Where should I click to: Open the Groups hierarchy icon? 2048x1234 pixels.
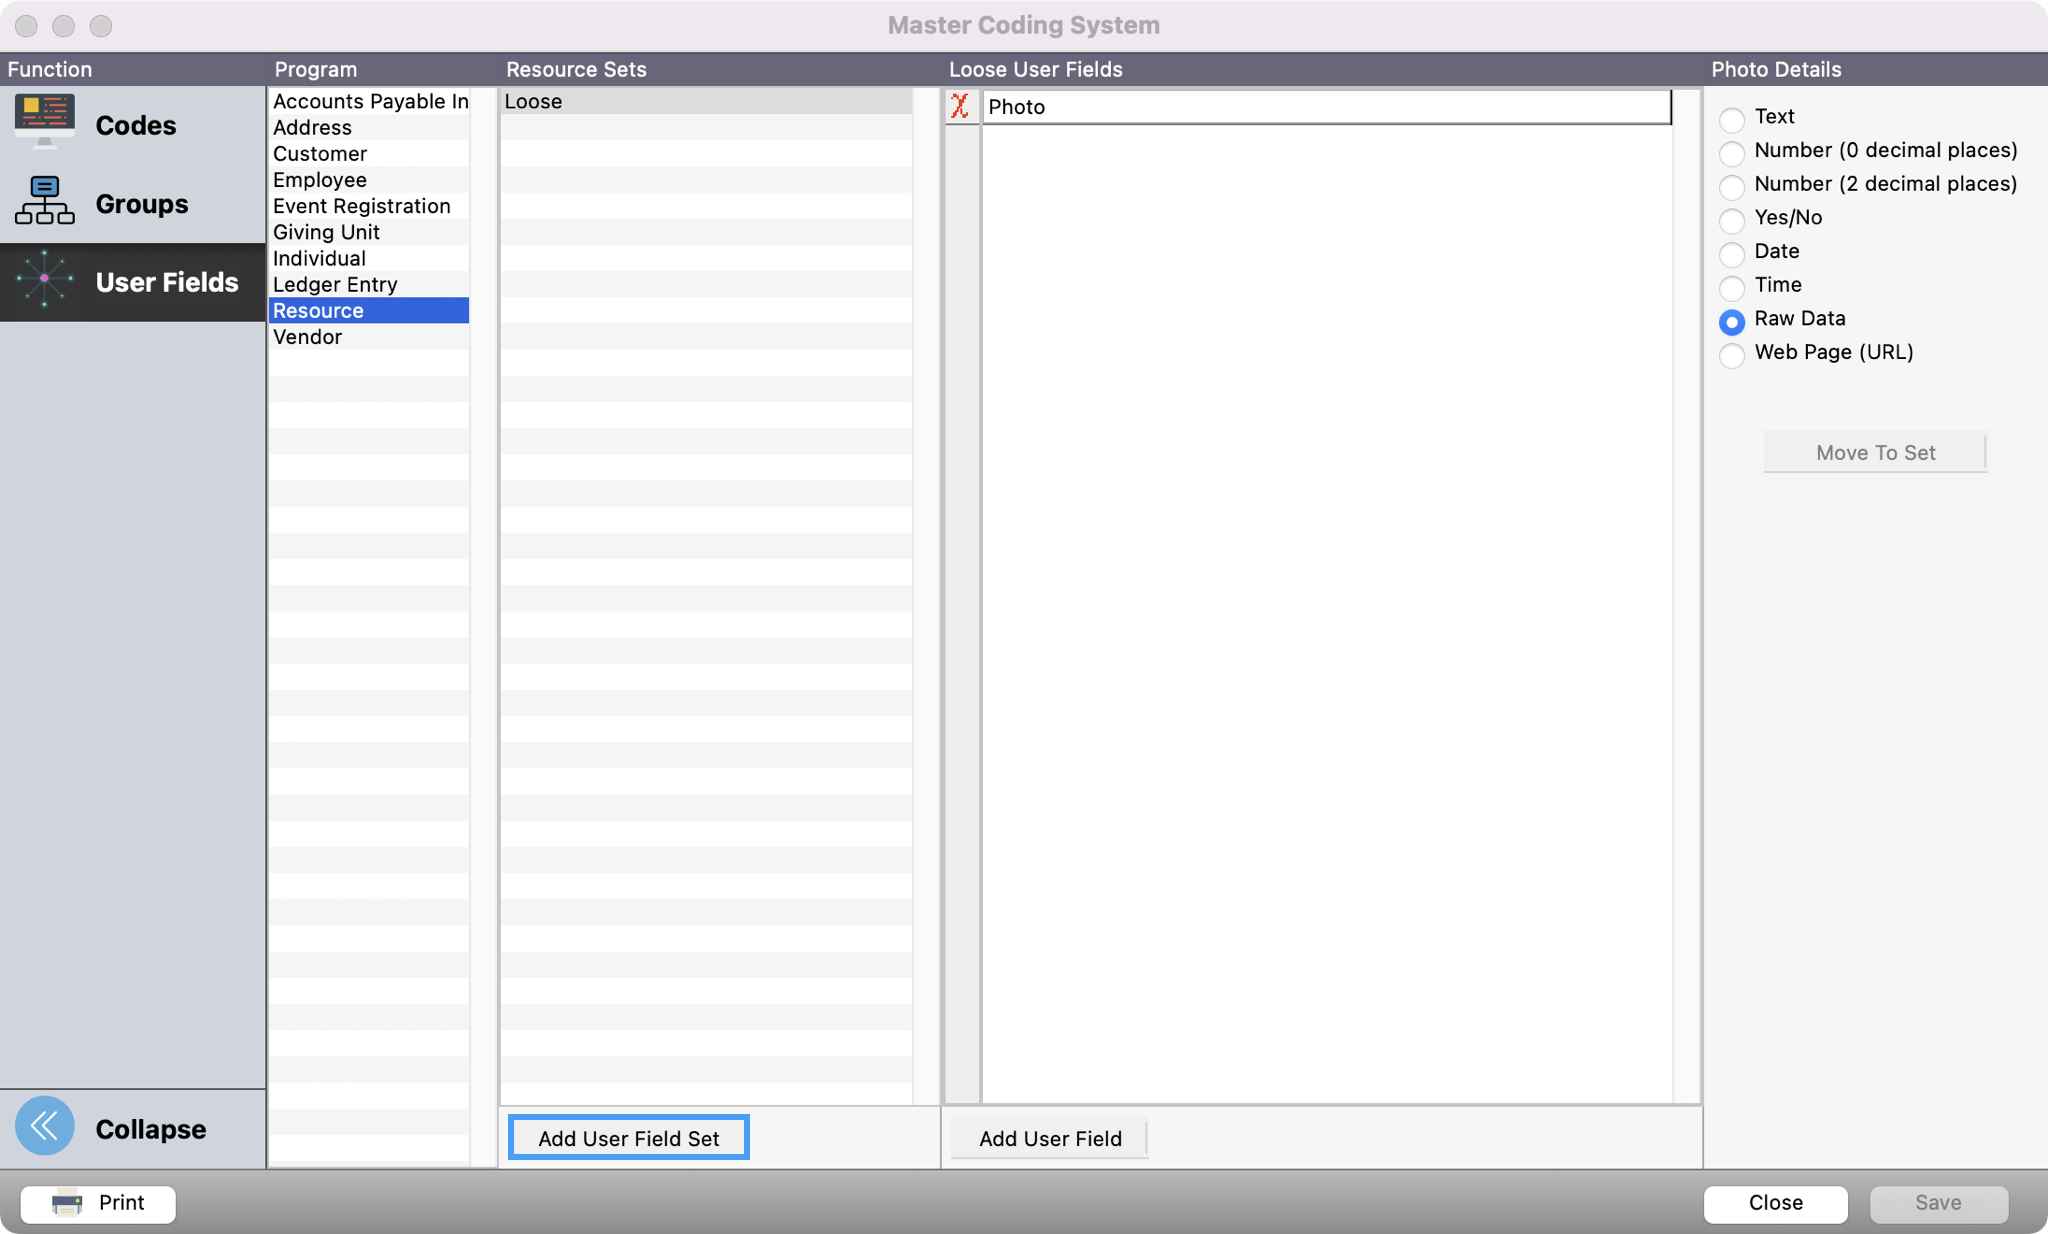[45, 201]
